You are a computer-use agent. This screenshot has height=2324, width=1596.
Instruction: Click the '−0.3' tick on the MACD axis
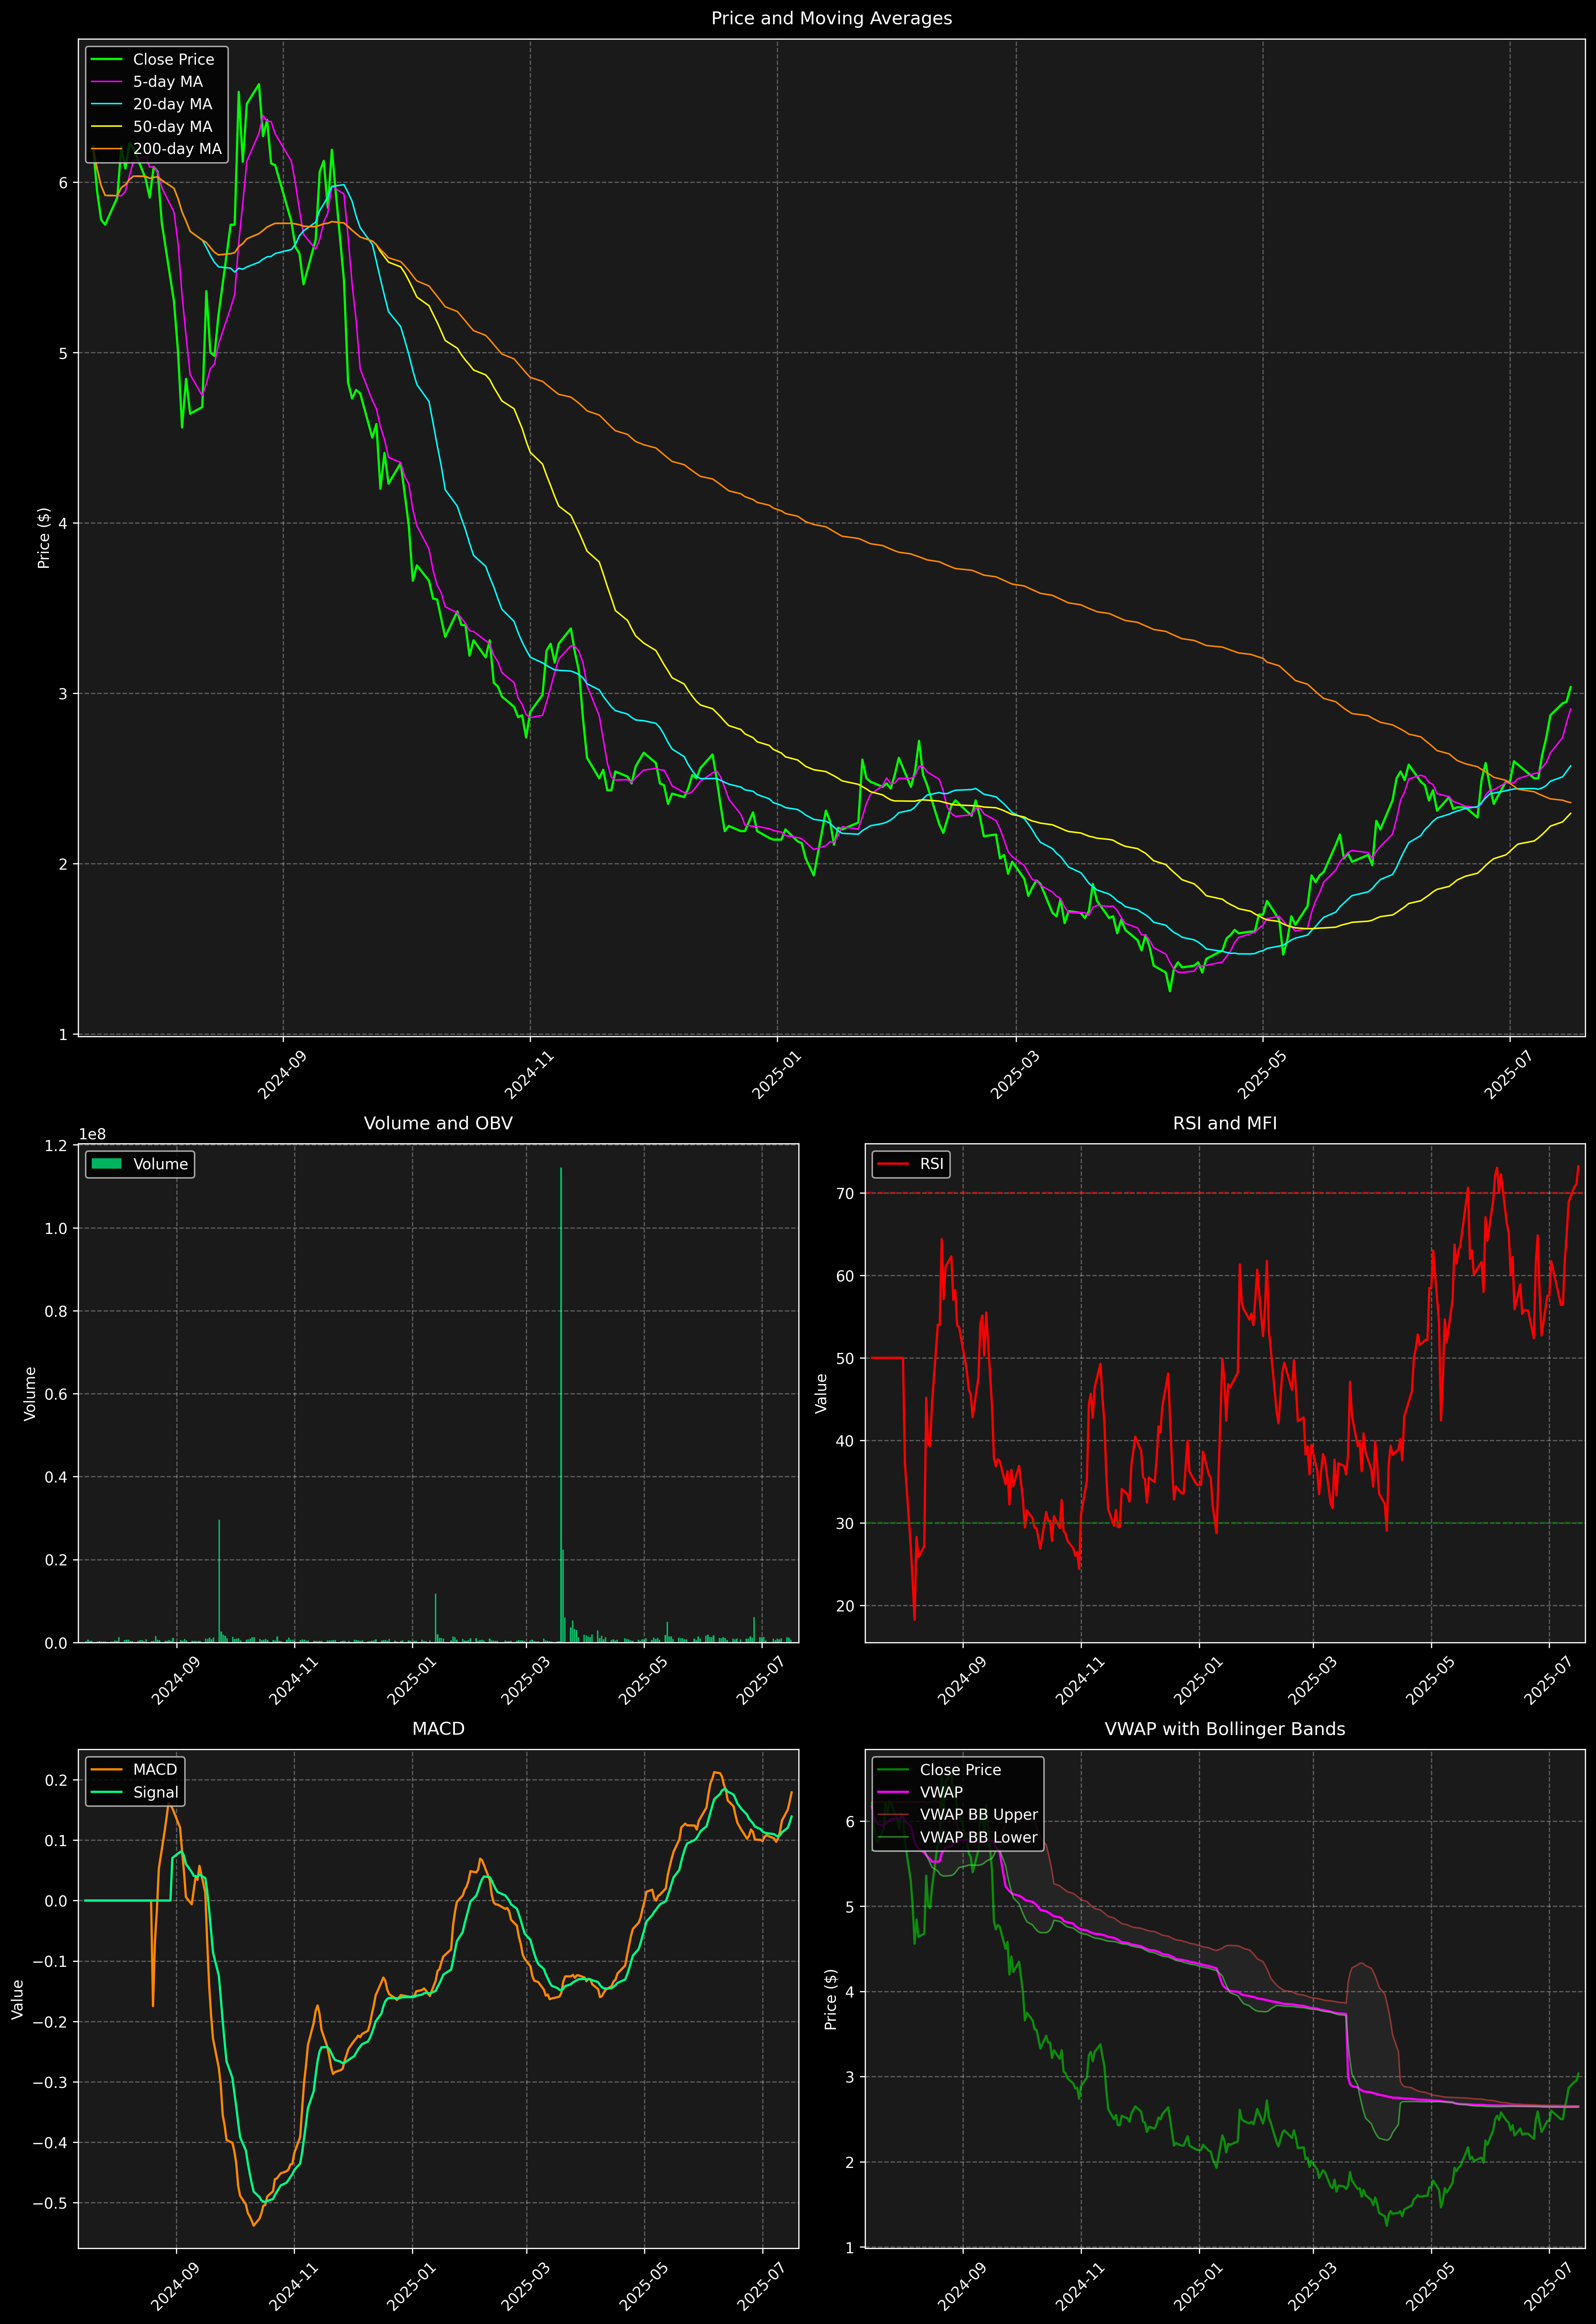(x=51, y=2082)
